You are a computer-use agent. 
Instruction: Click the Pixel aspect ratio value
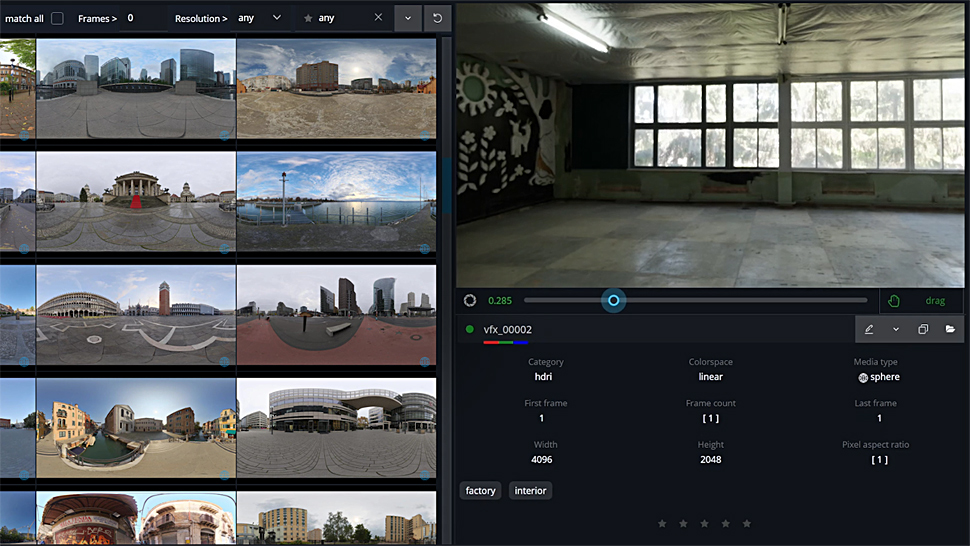click(879, 459)
